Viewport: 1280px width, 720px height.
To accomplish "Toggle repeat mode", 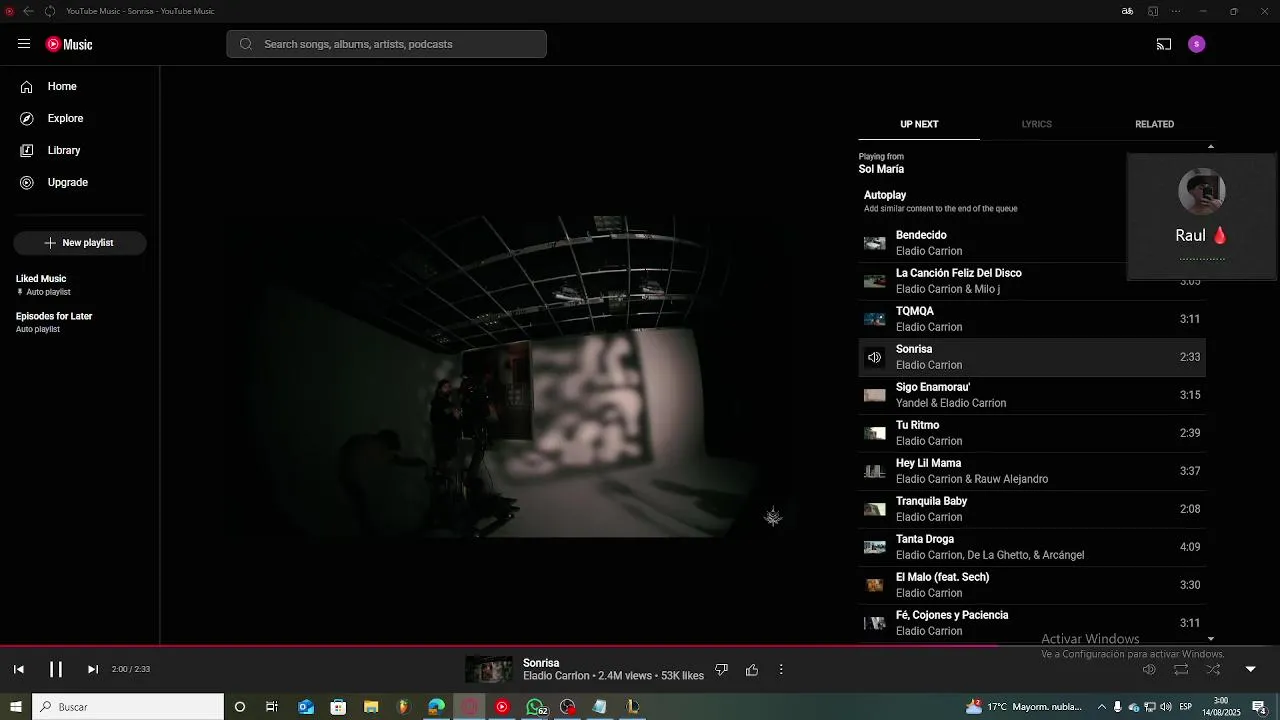I will (1181, 669).
